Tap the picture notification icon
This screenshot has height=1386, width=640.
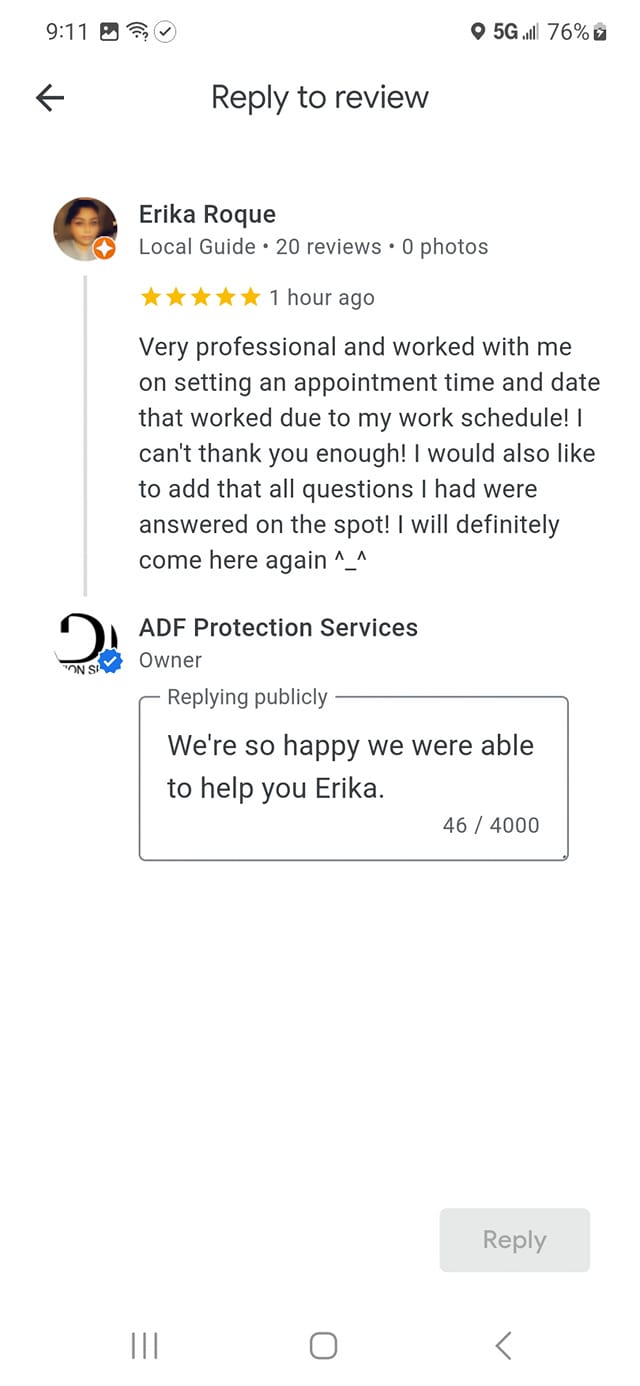109,32
